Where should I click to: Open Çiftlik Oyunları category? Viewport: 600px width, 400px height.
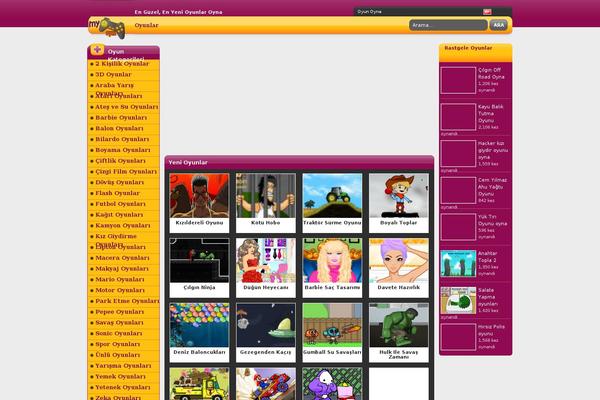click(x=120, y=161)
